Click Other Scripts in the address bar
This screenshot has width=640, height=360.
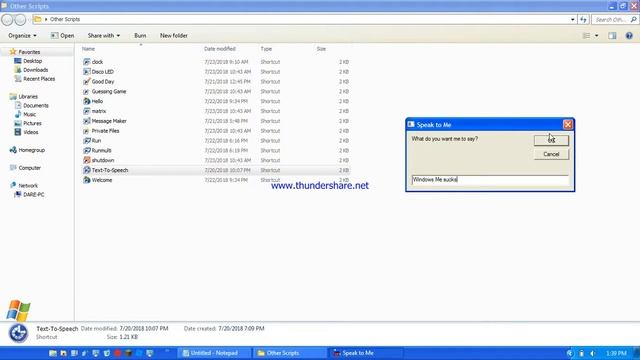click(x=65, y=19)
